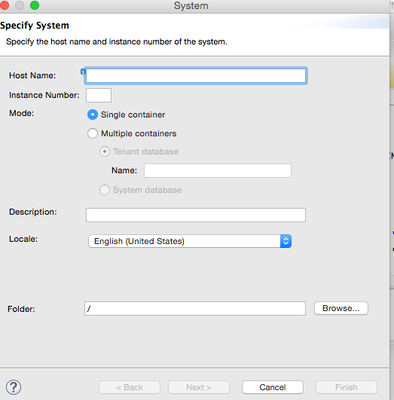Viewport: 394px width, 400px height.
Task: Click the Cancel button
Action: (273, 387)
